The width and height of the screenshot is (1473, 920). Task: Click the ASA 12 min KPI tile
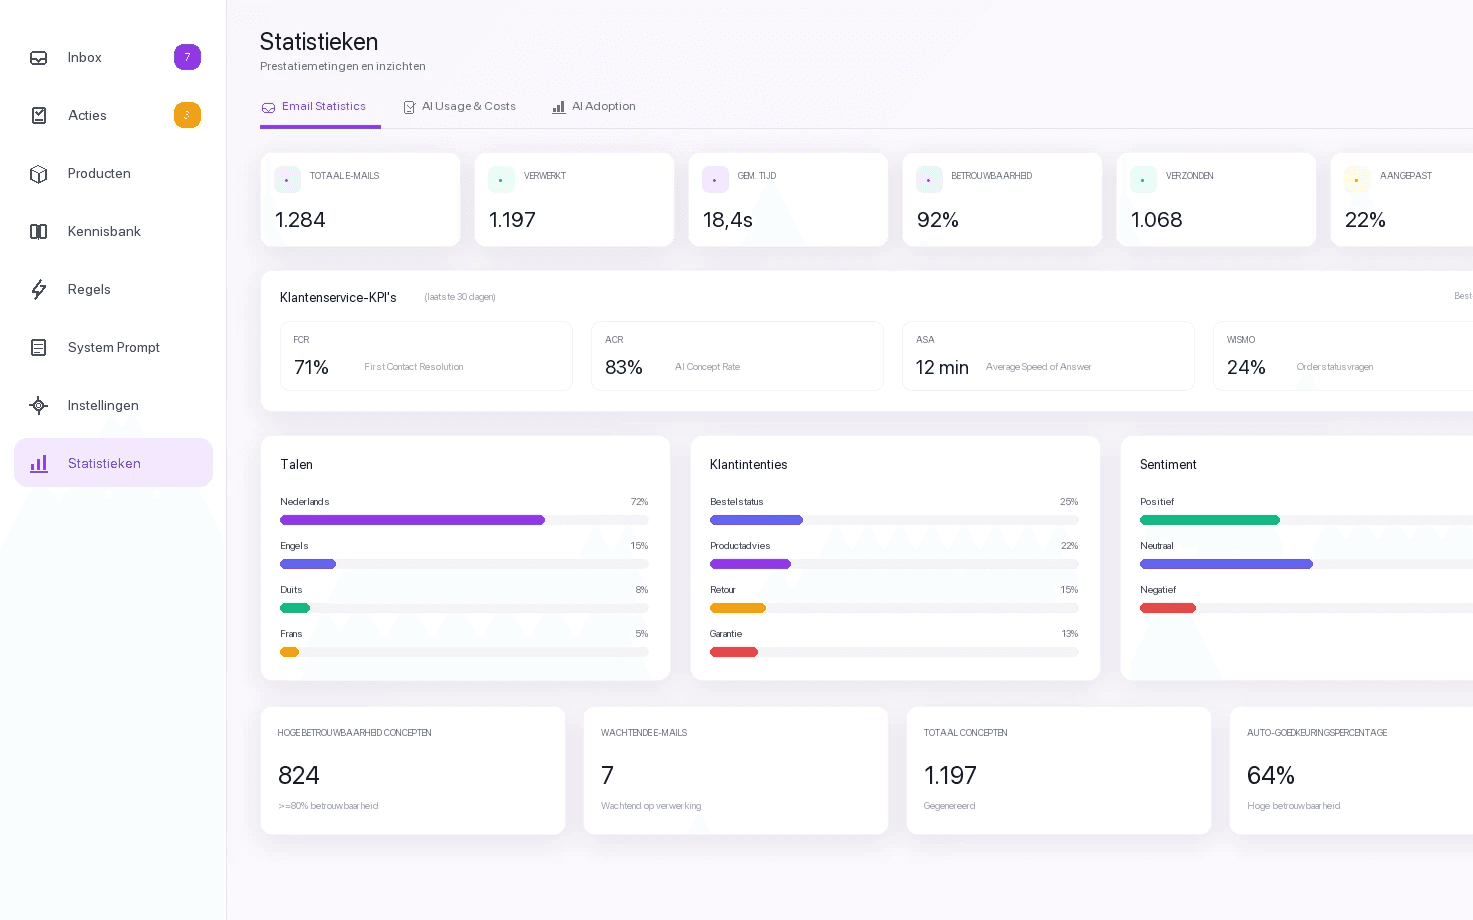(x=1048, y=356)
